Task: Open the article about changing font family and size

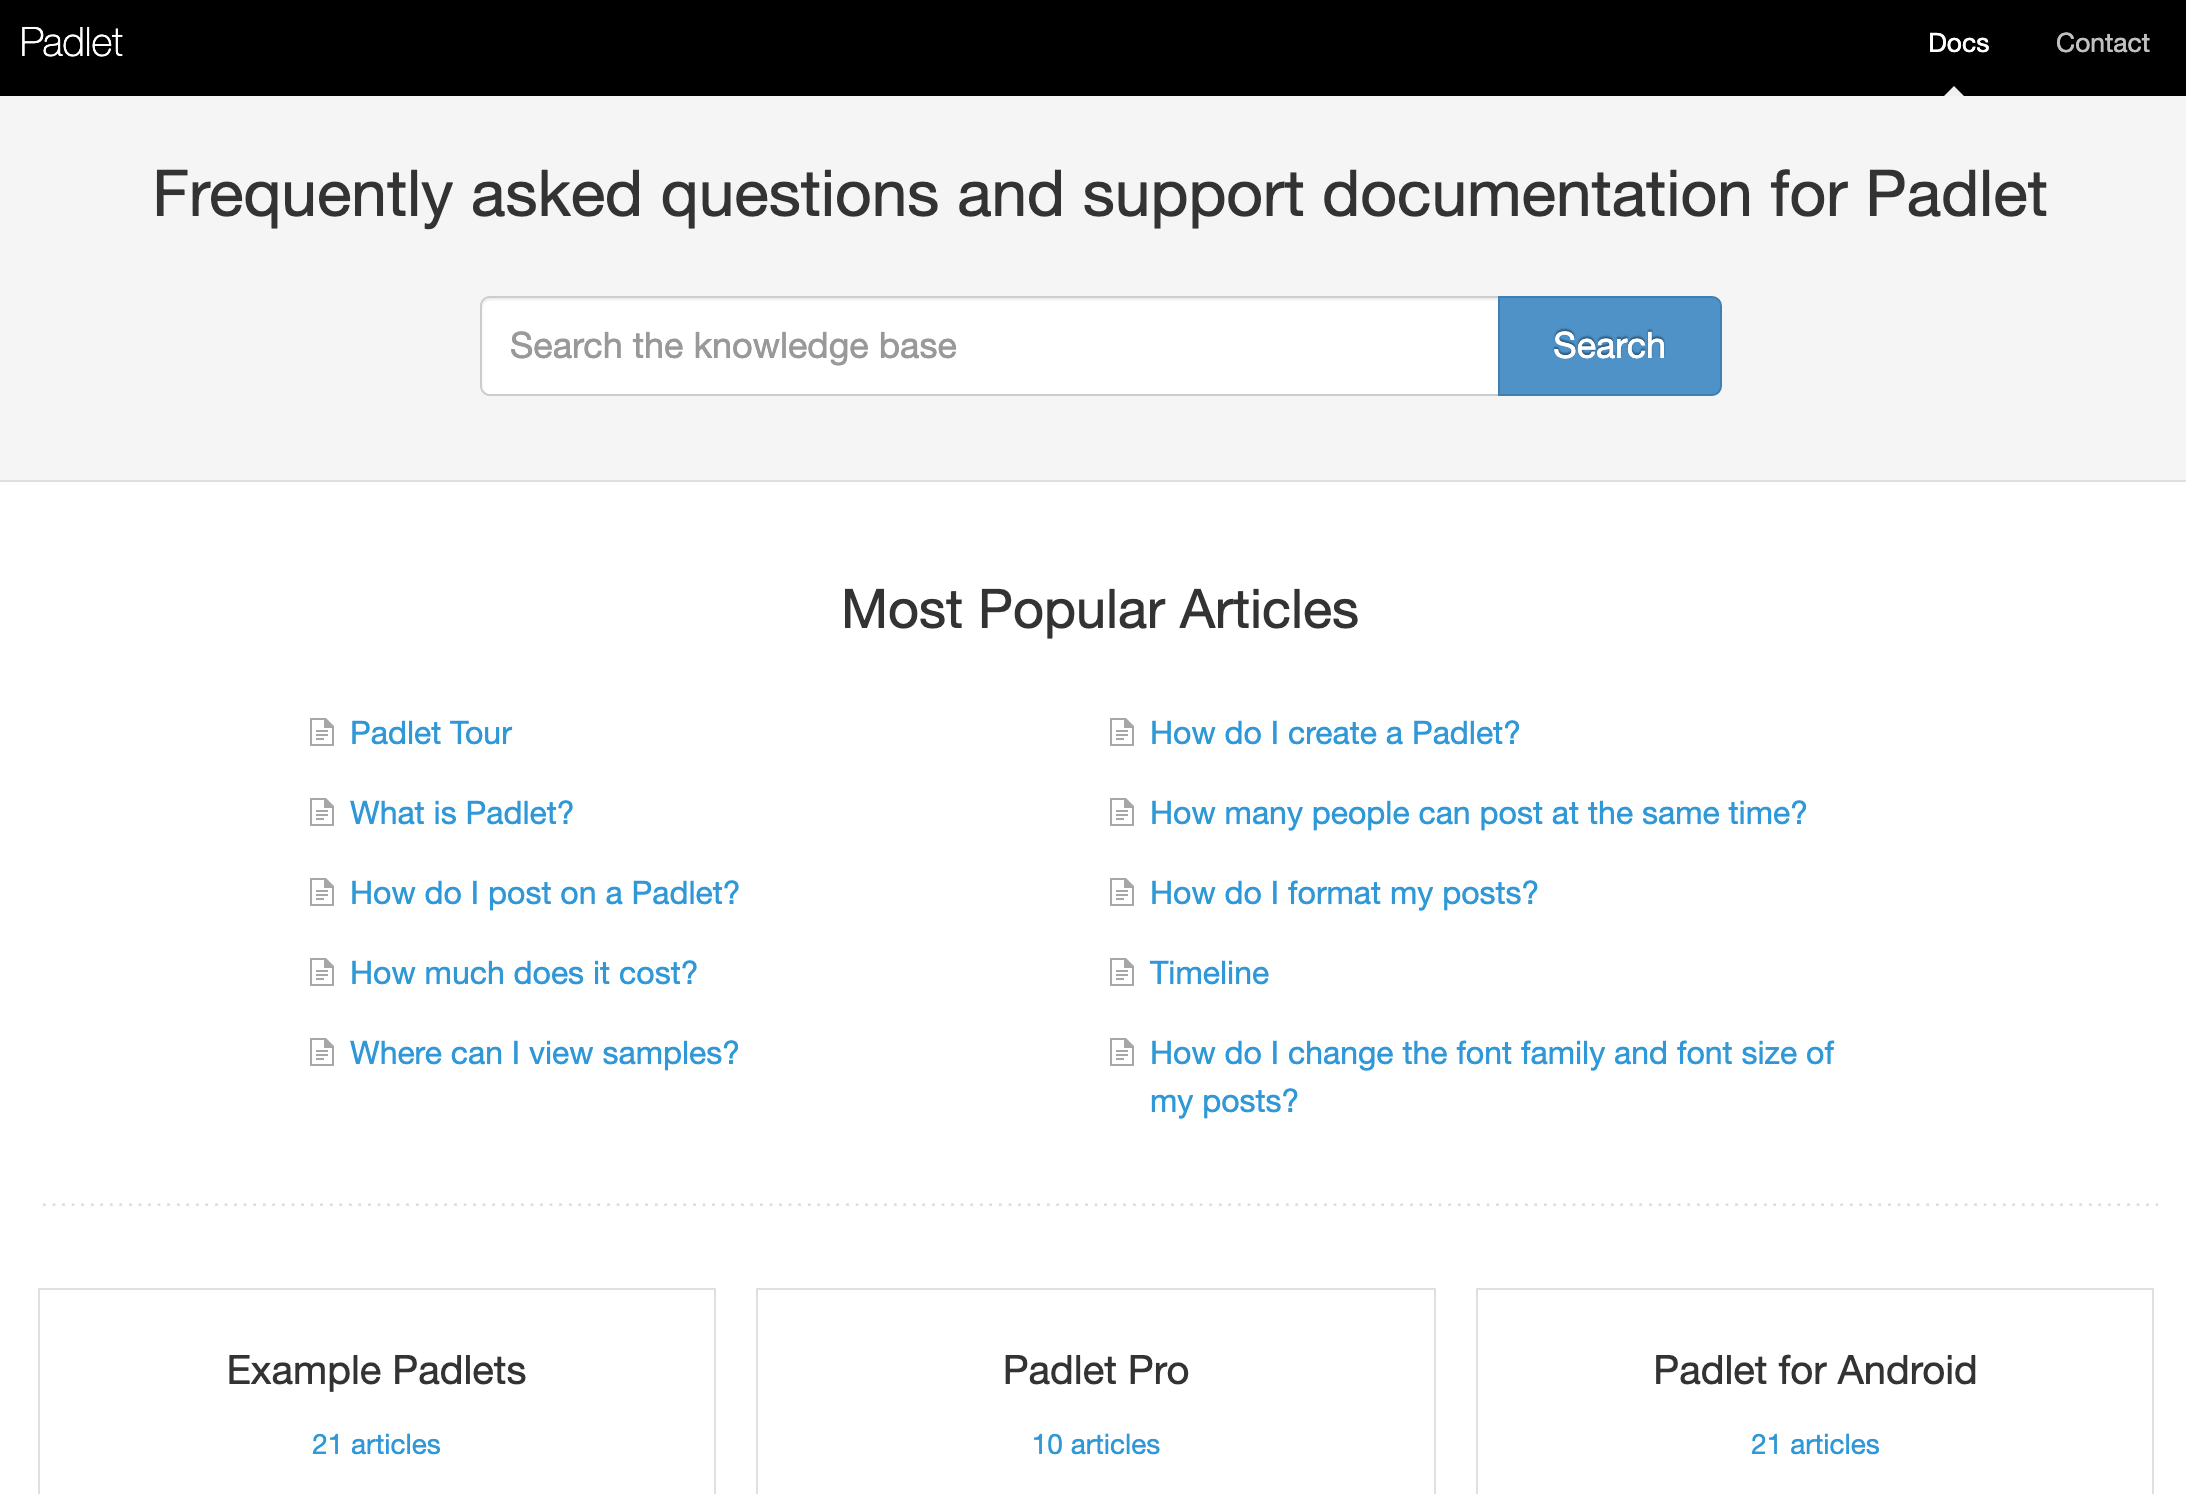Action: tap(1490, 1054)
